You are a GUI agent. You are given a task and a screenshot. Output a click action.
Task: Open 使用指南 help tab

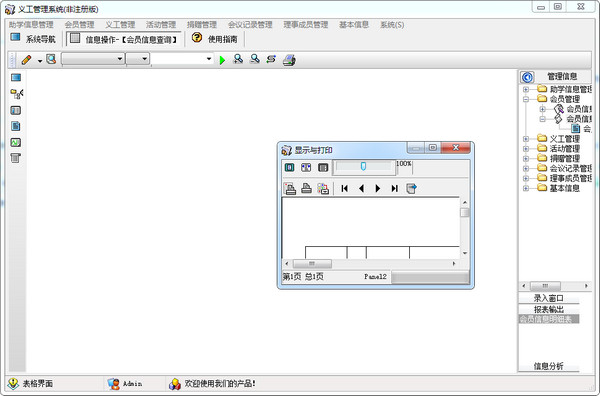tap(215, 39)
